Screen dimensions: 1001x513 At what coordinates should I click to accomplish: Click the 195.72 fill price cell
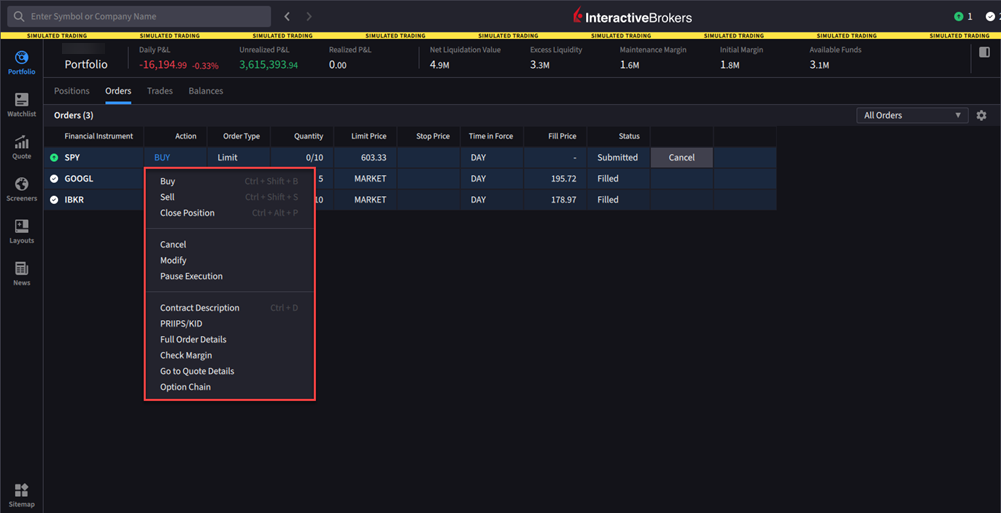pyautogui.click(x=555, y=179)
